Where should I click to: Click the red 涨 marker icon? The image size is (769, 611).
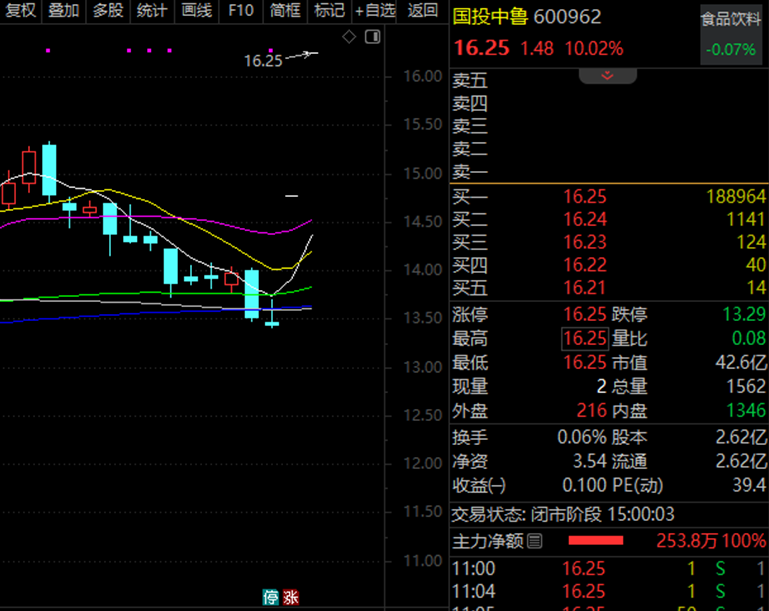point(291,597)
